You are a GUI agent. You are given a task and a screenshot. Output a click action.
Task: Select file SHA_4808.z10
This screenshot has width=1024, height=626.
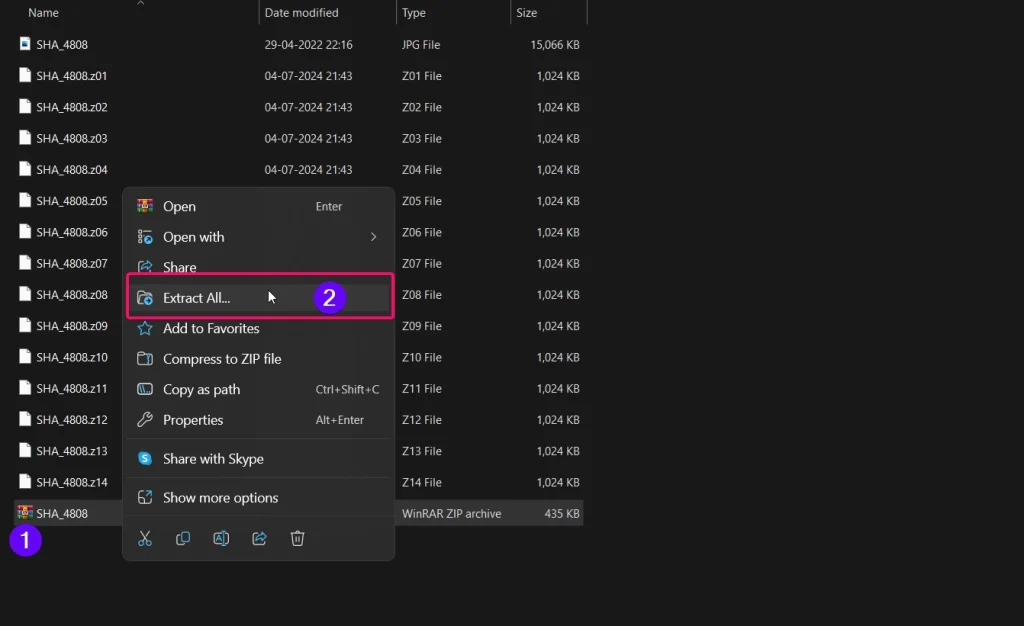point(72,358)
